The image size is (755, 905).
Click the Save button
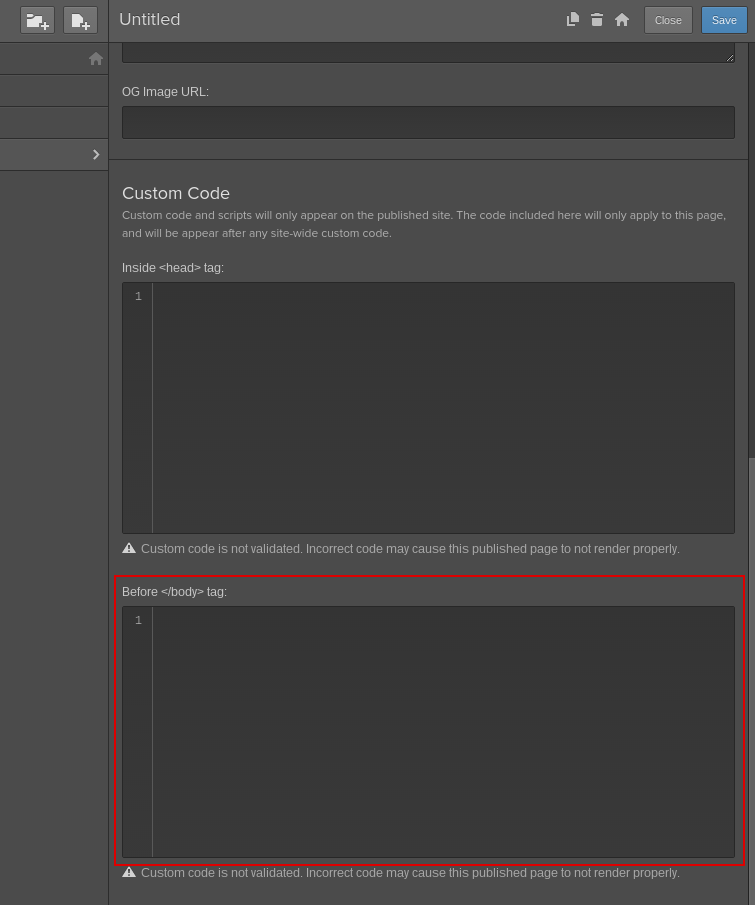[x=724, y=20]
